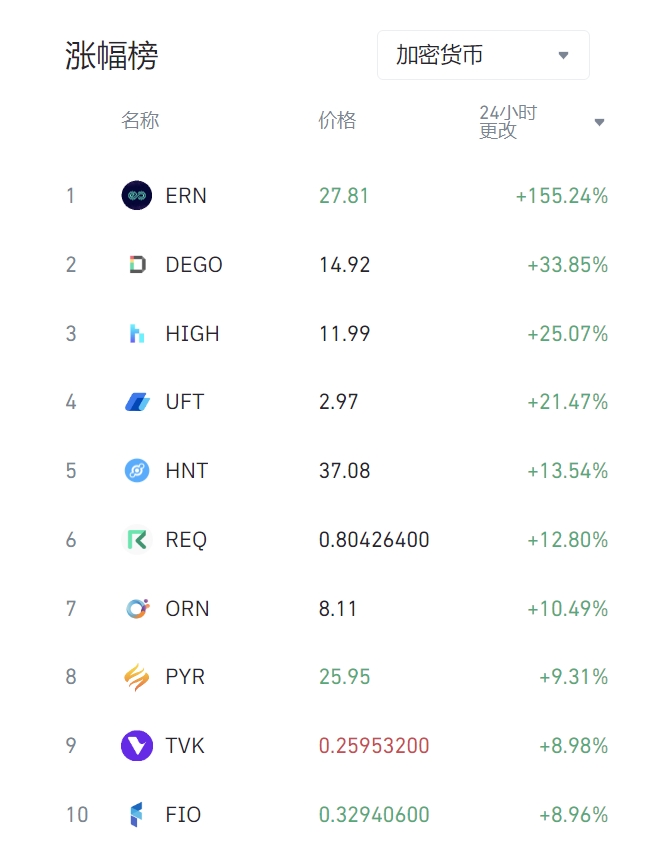
Task: Click the 涨幅榜 heading
Action: pos(112,56)
